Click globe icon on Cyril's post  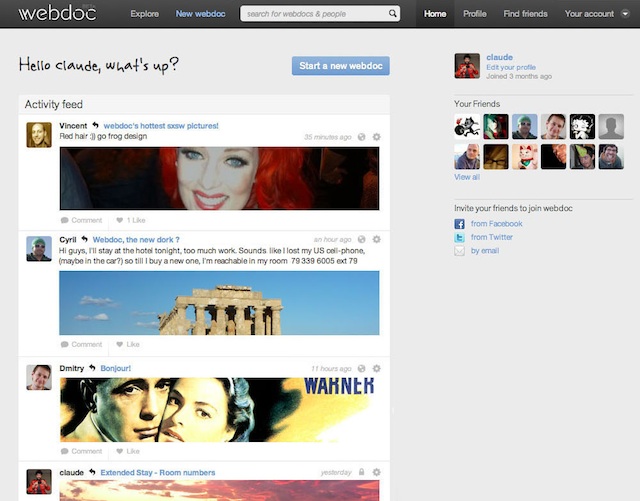coord(361,240)
